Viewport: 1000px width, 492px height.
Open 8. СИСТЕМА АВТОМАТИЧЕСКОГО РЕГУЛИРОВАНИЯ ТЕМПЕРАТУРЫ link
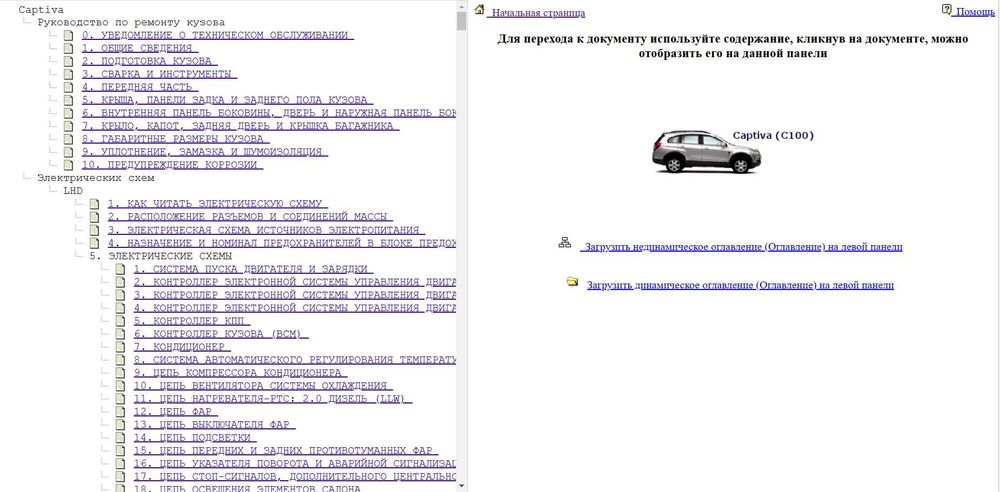click(x=295, y=360)
